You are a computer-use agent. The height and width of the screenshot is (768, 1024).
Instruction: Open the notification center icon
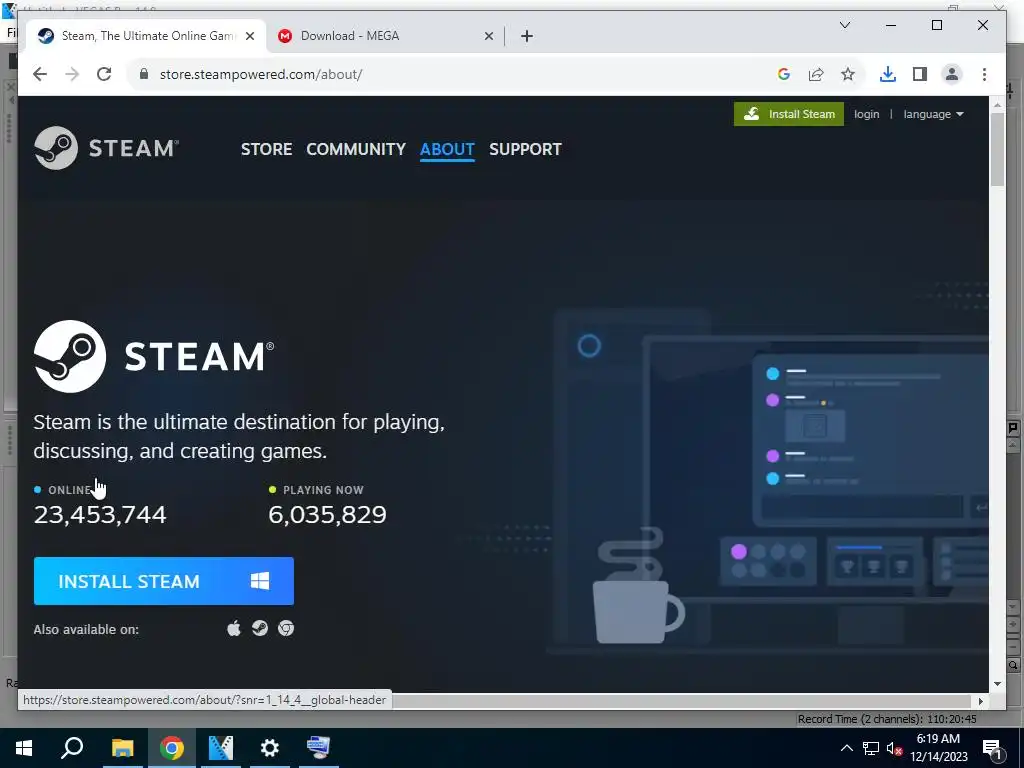(x=992, y=748)
